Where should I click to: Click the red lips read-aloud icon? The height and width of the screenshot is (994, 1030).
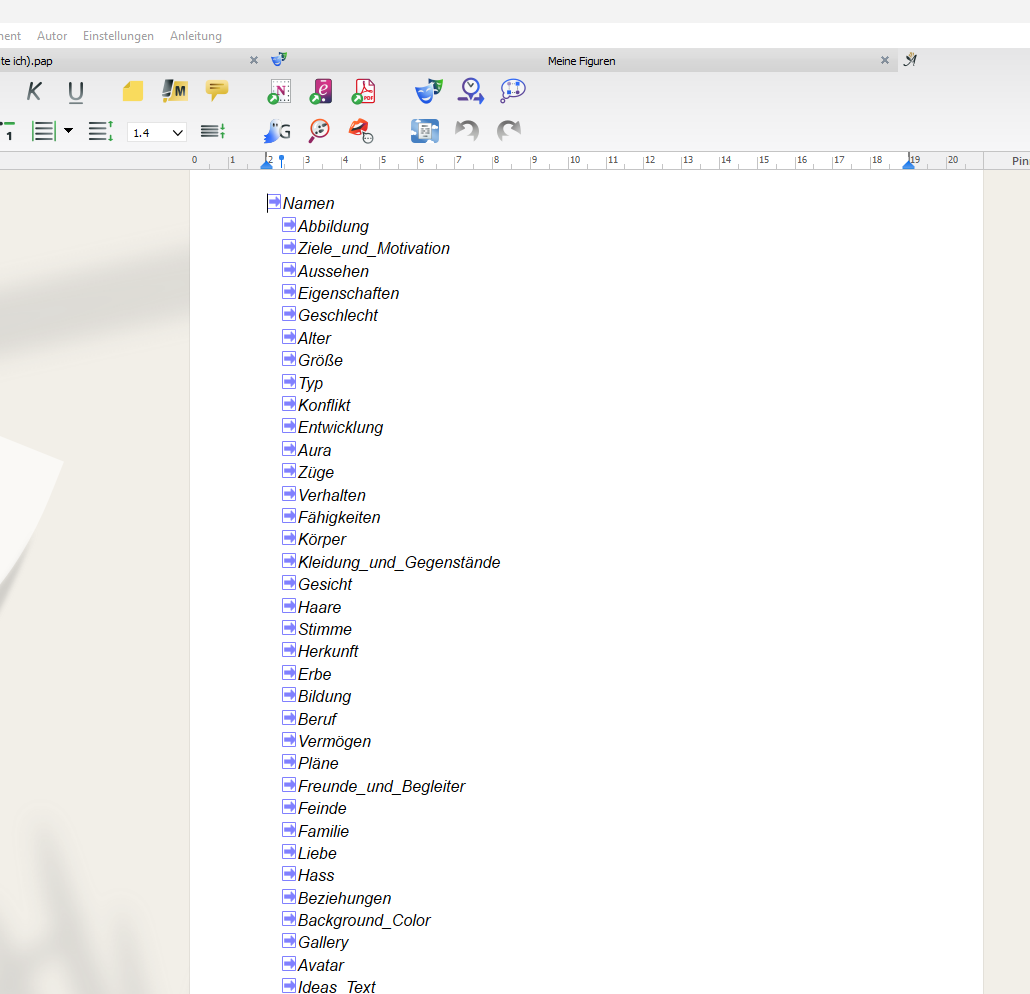point(361,130)
